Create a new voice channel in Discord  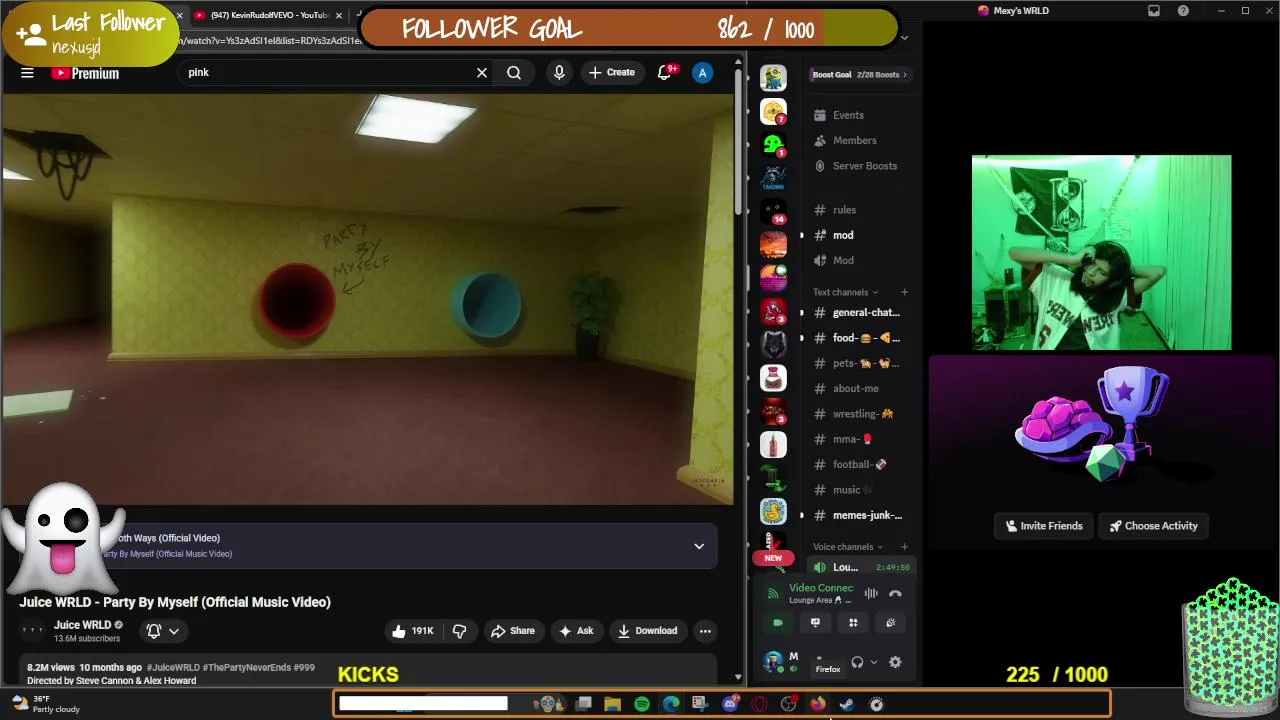[x=904, y=547]
